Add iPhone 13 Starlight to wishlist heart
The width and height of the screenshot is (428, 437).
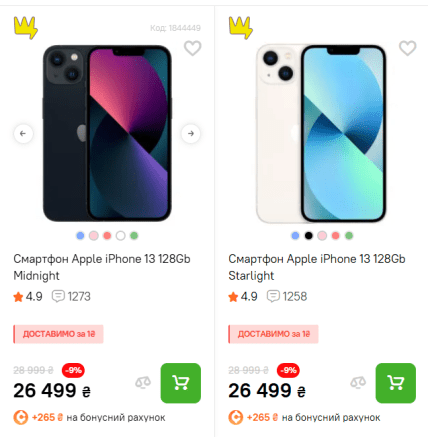coord(408,48)
